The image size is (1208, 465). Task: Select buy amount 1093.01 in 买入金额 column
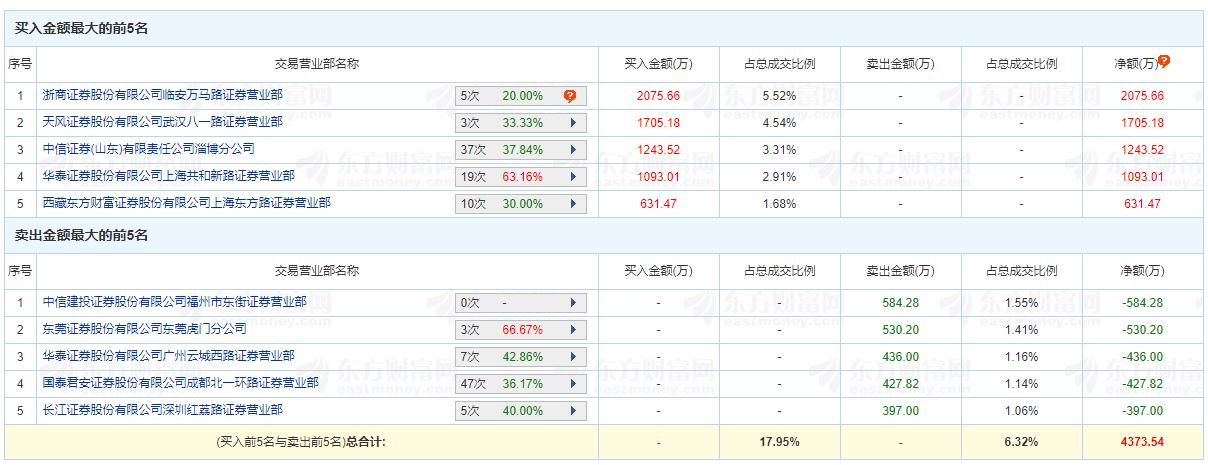pyautogui.click(x=658, y=177)
